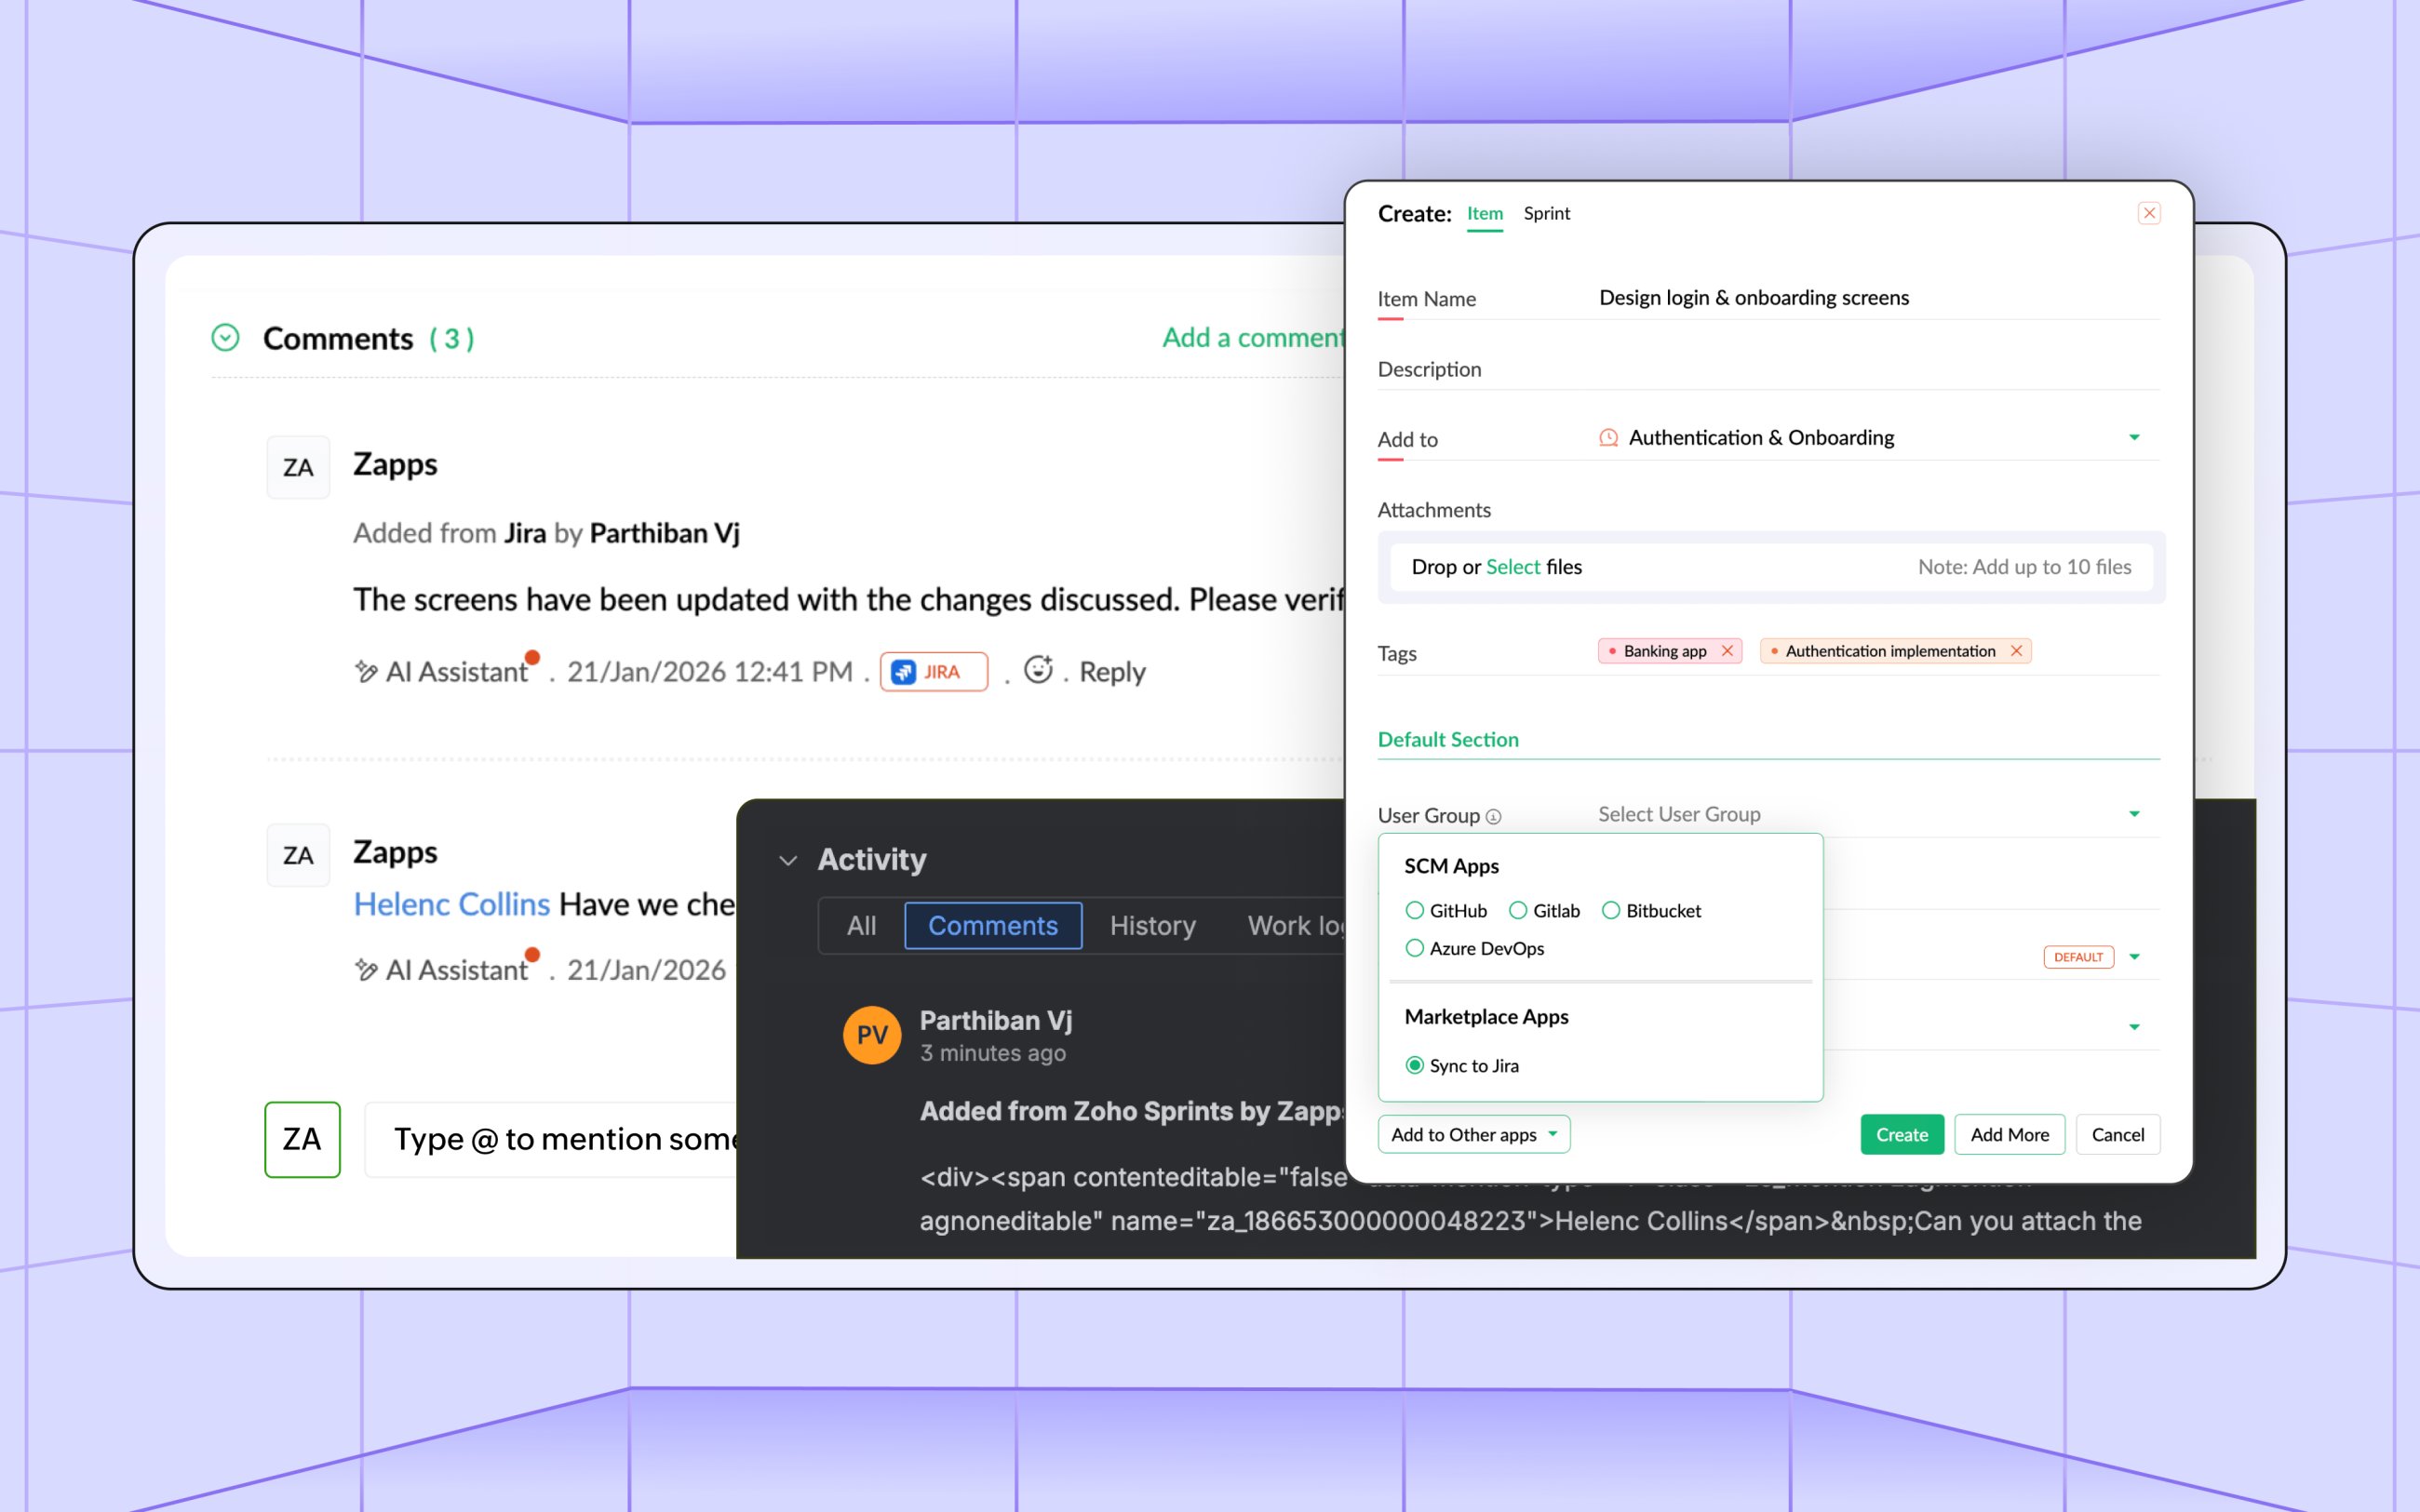Click the Jira badge on the Zapps comment
This screenshot has width=2420, height=1512.
point(932,671)
